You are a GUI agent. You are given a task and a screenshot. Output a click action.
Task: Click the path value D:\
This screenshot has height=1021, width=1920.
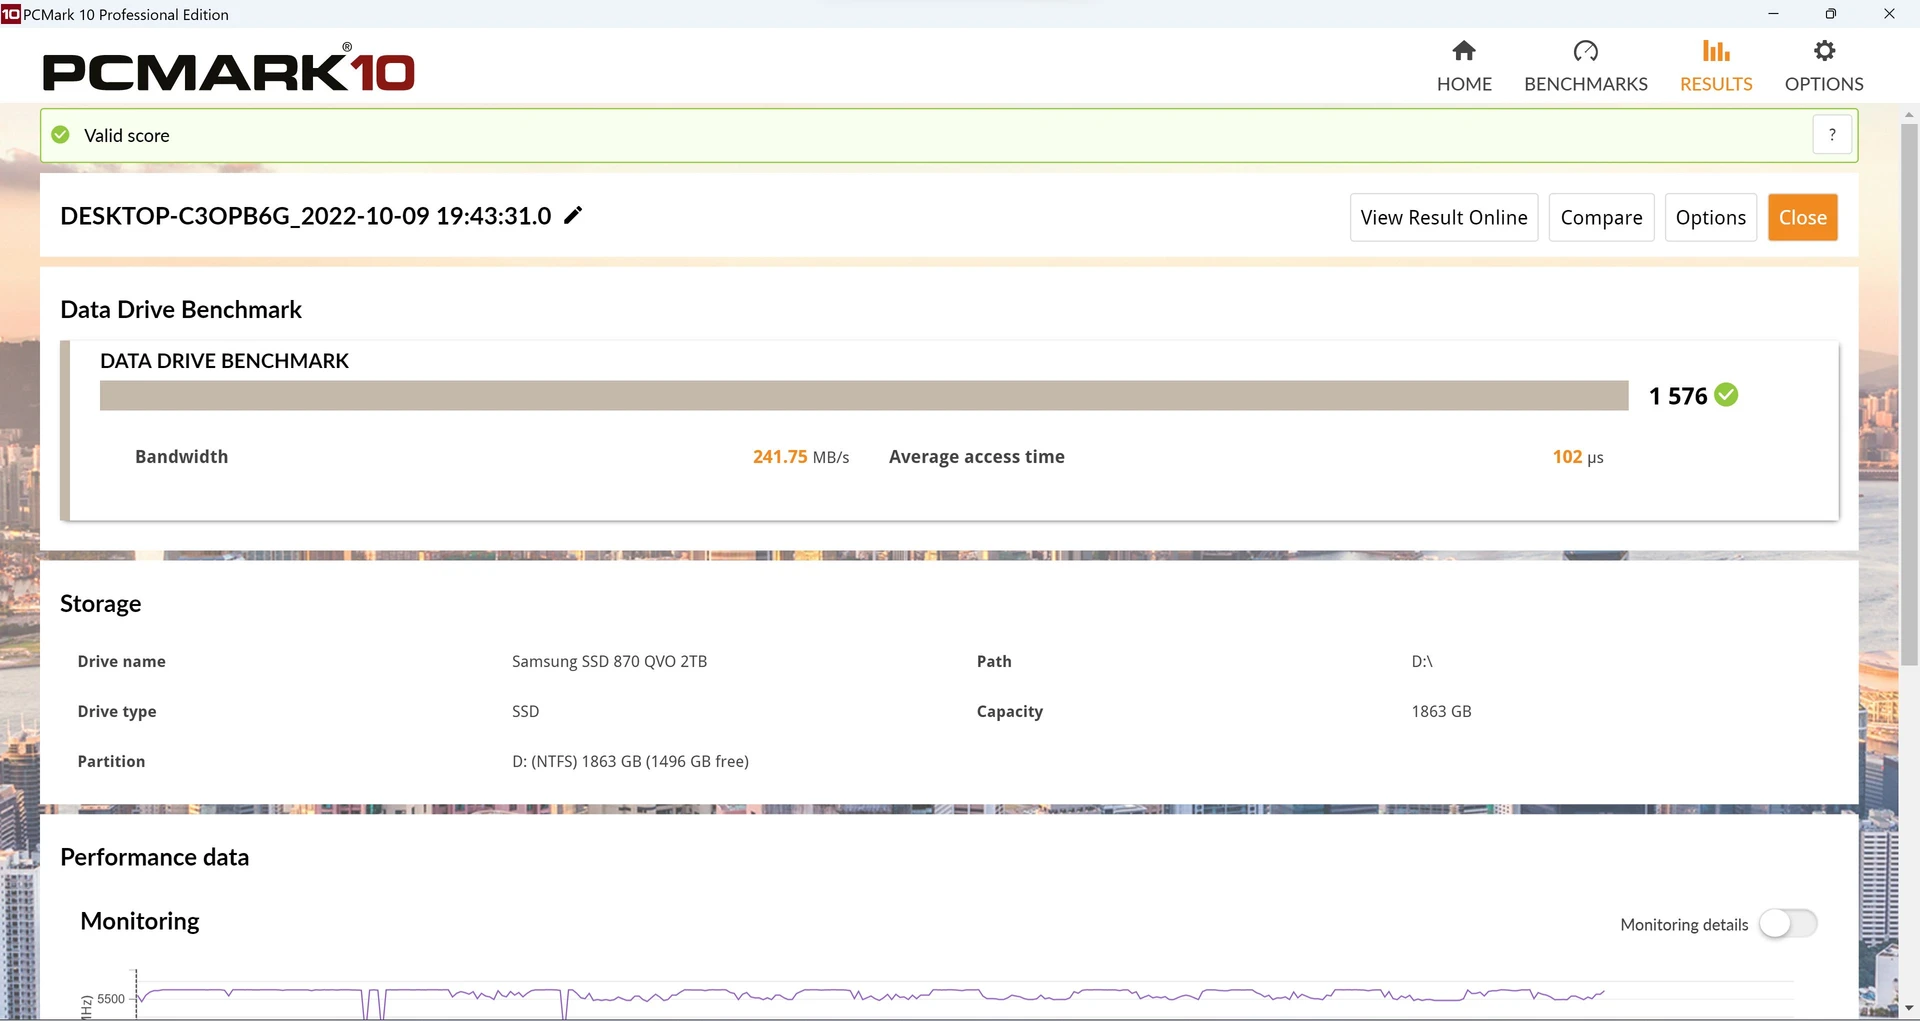1422,661
